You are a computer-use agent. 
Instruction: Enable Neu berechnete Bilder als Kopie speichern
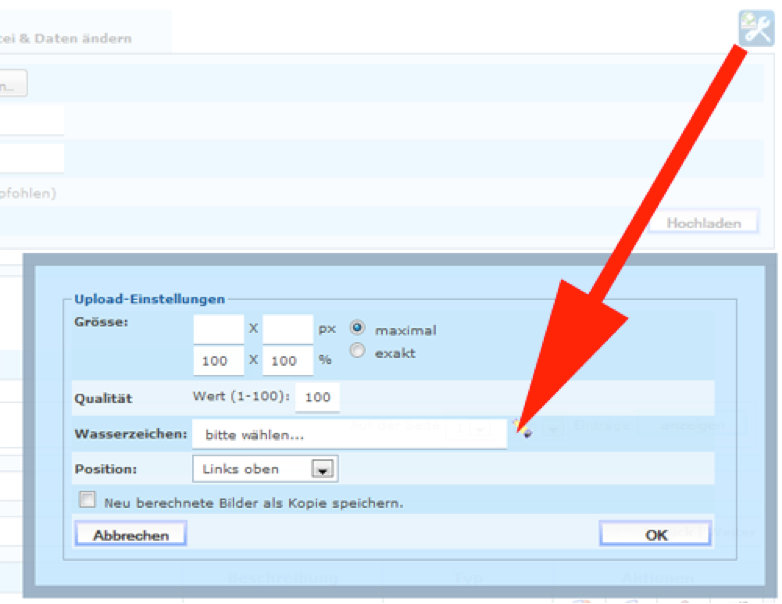coord(88,500)
